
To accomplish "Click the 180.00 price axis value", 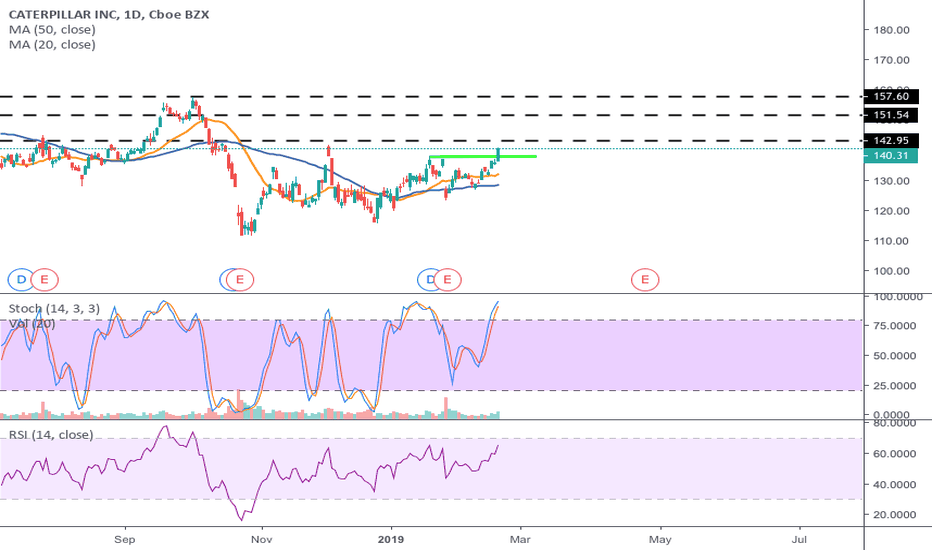I will (x=891, y=30).
